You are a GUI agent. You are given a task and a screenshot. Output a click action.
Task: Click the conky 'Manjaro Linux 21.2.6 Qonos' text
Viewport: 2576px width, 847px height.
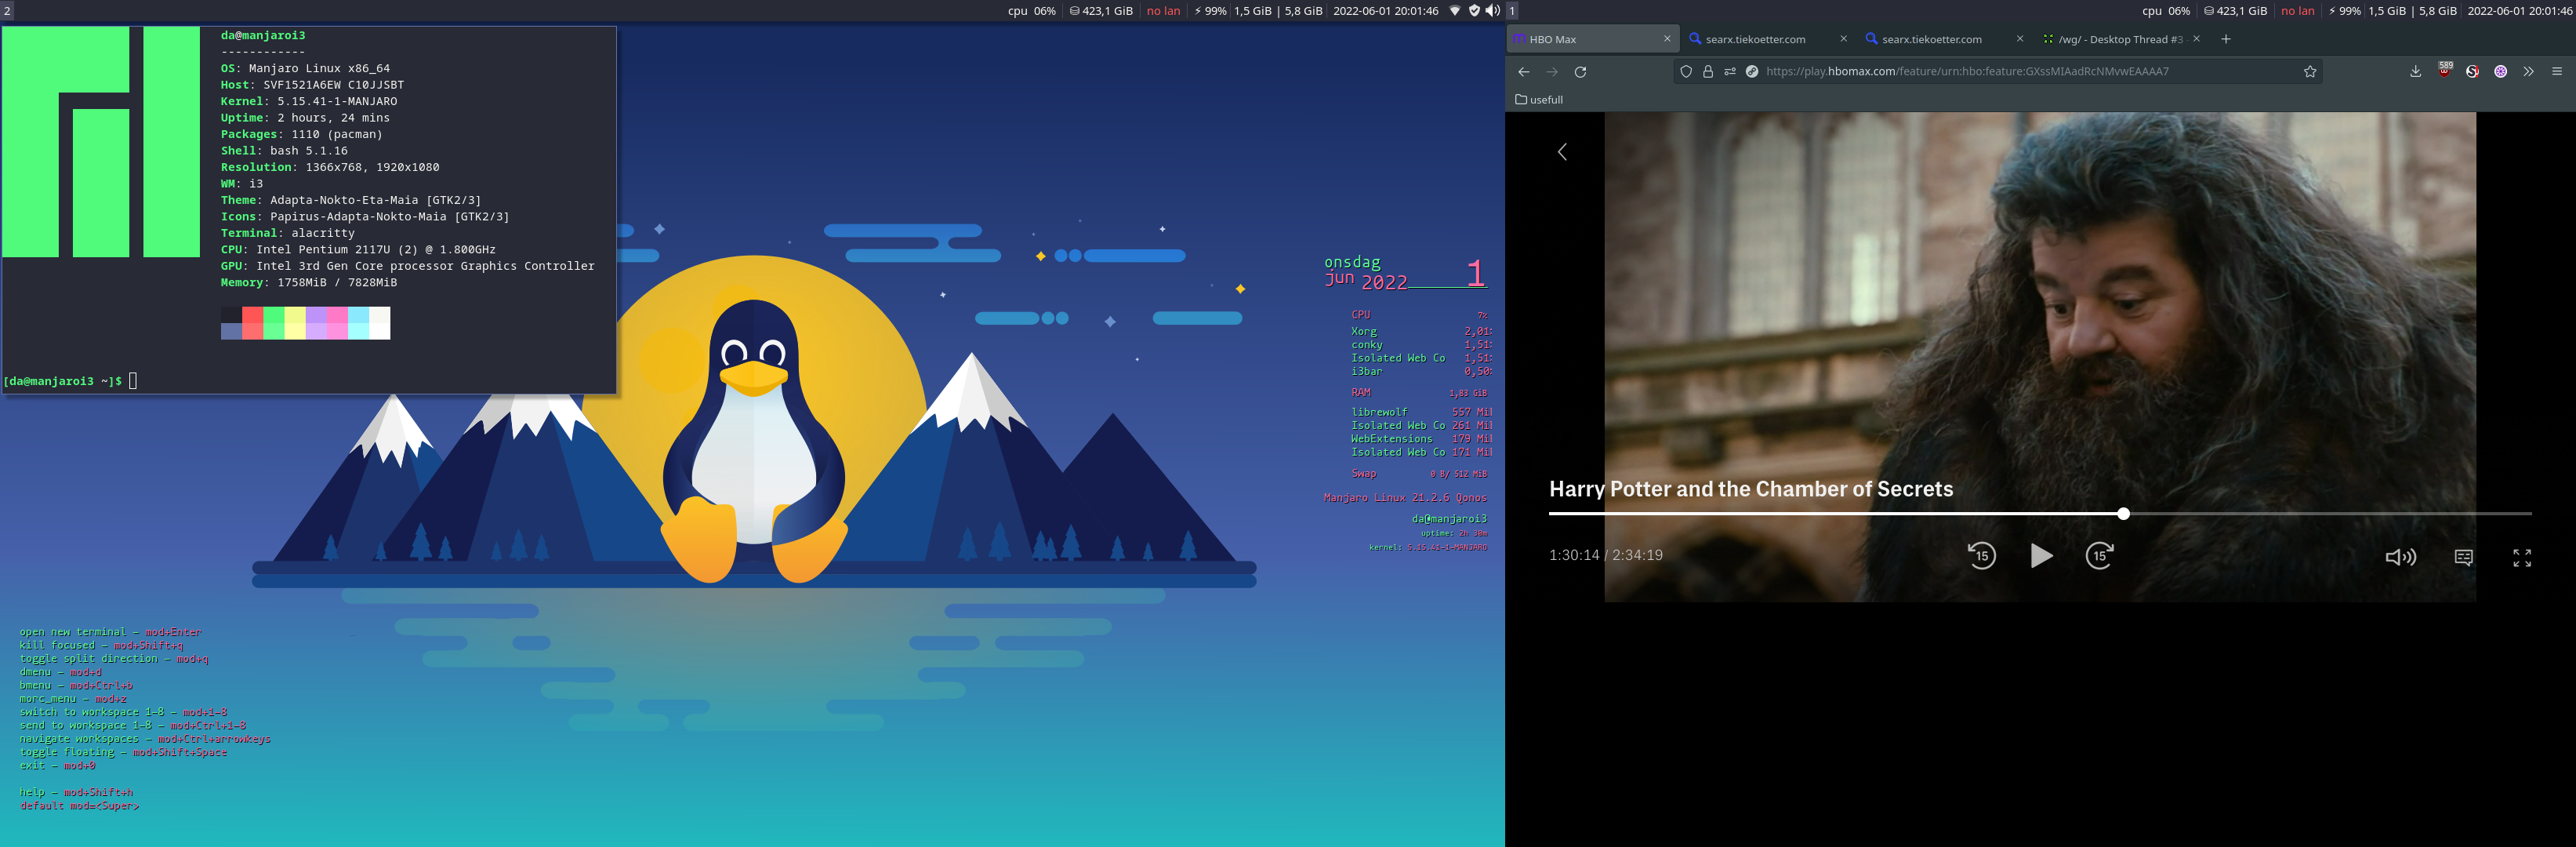click(1405, 498)
